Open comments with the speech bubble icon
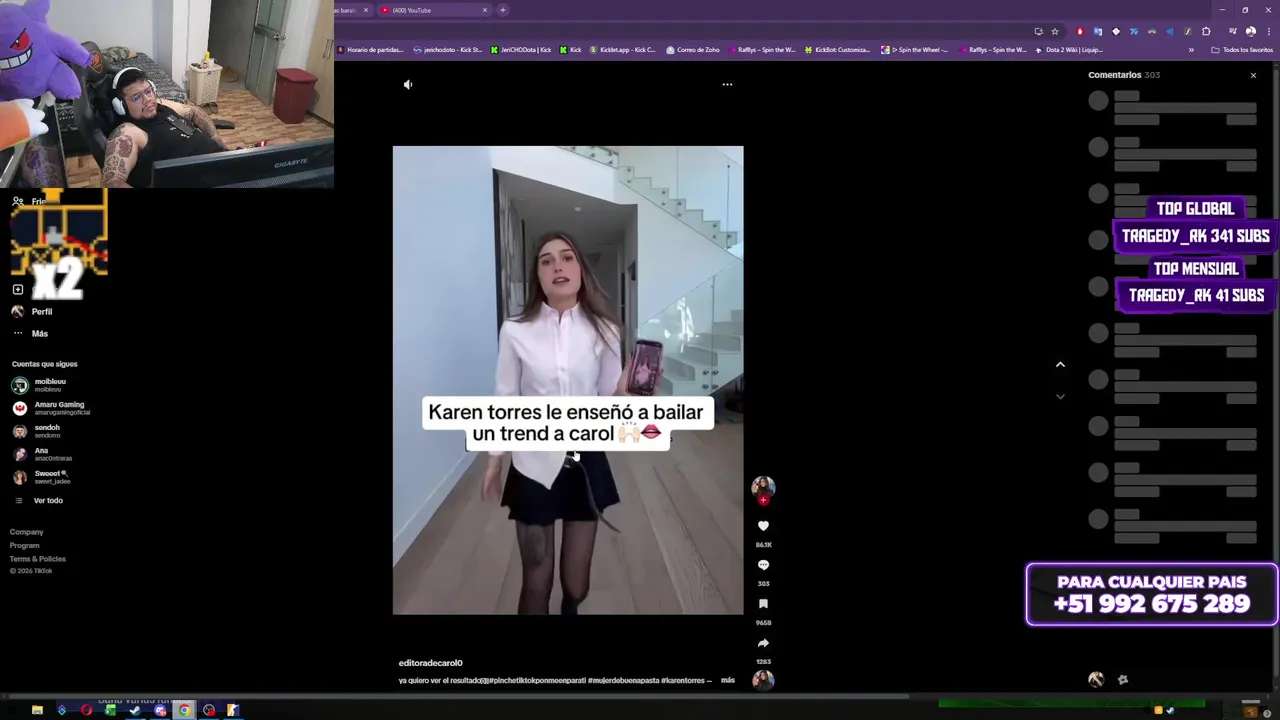 point(763,565)
